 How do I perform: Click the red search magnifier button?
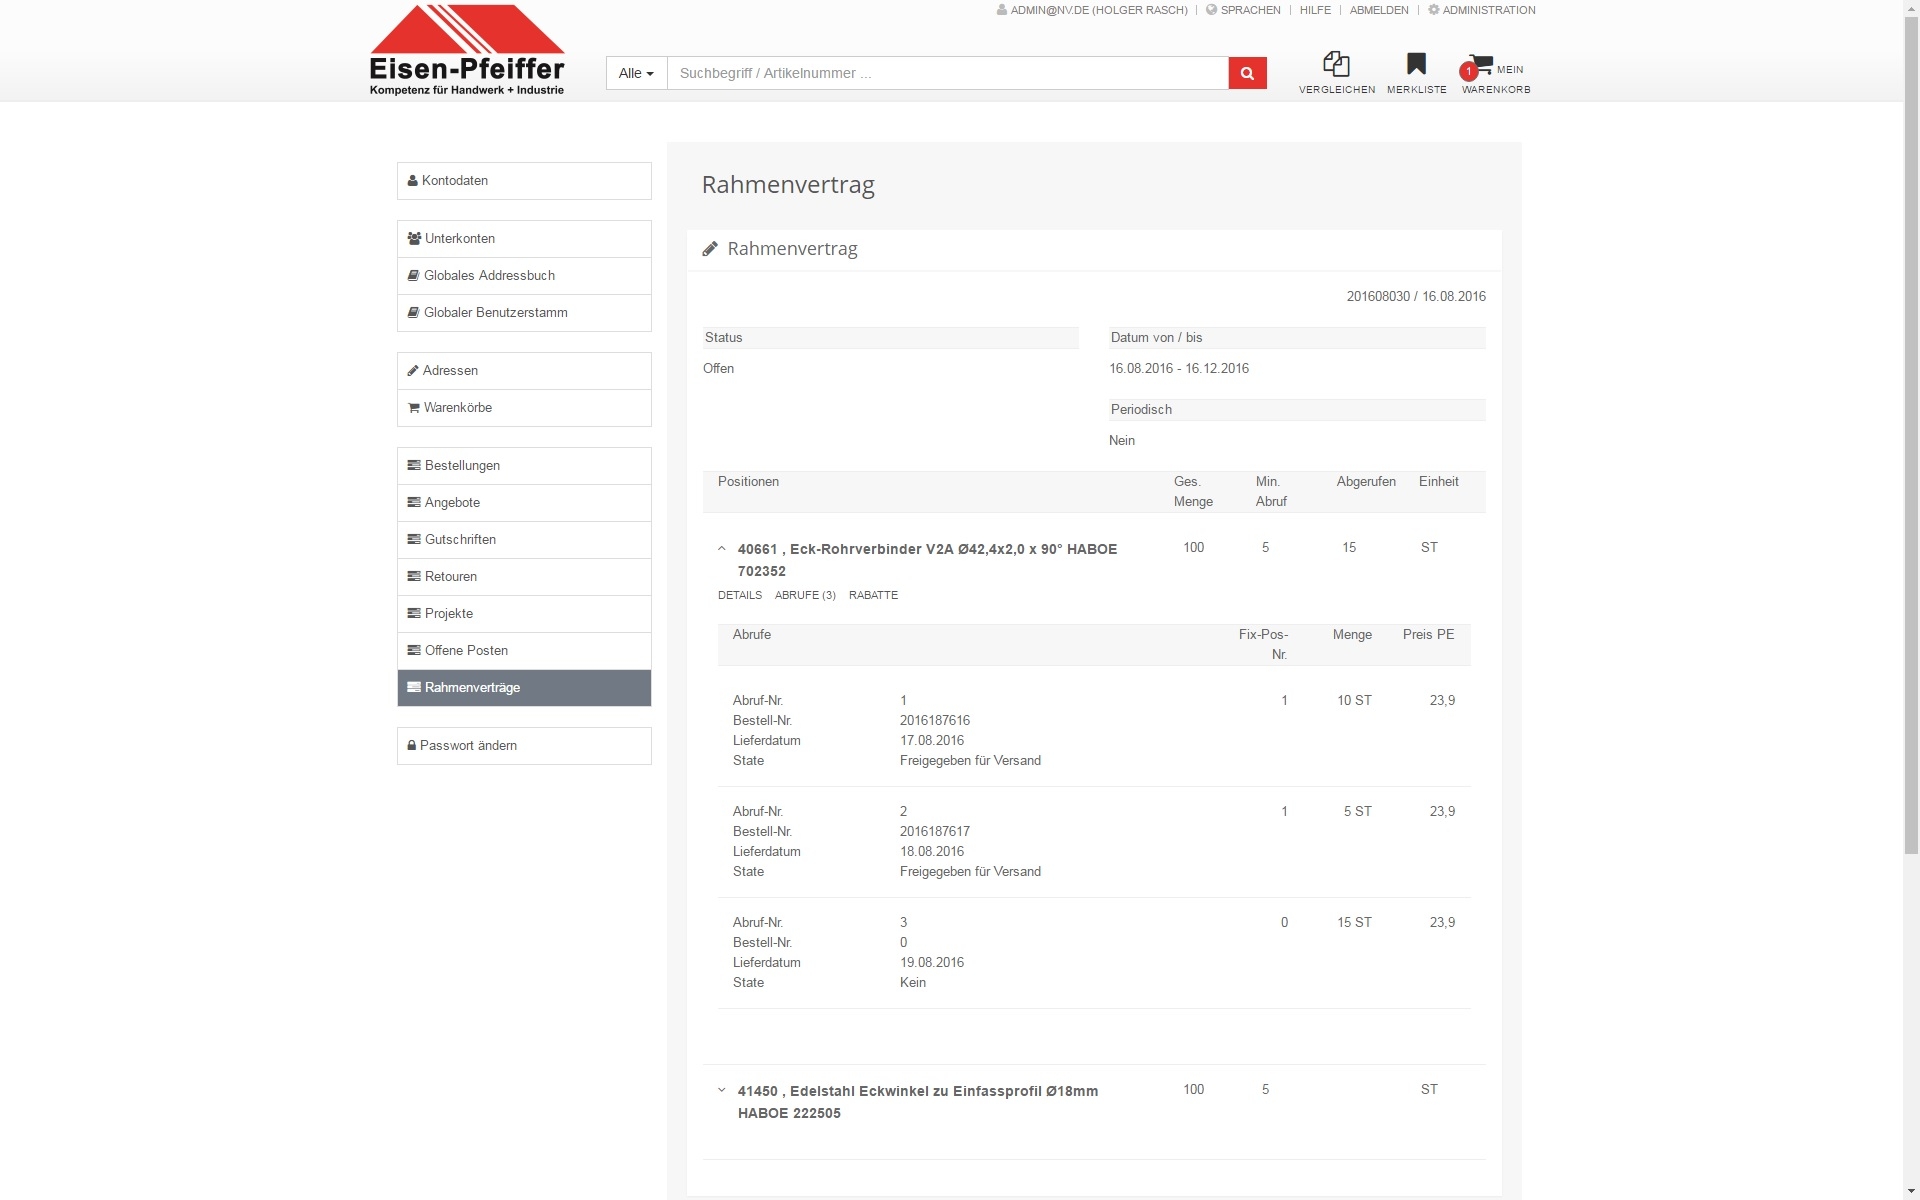[1247, 73]
